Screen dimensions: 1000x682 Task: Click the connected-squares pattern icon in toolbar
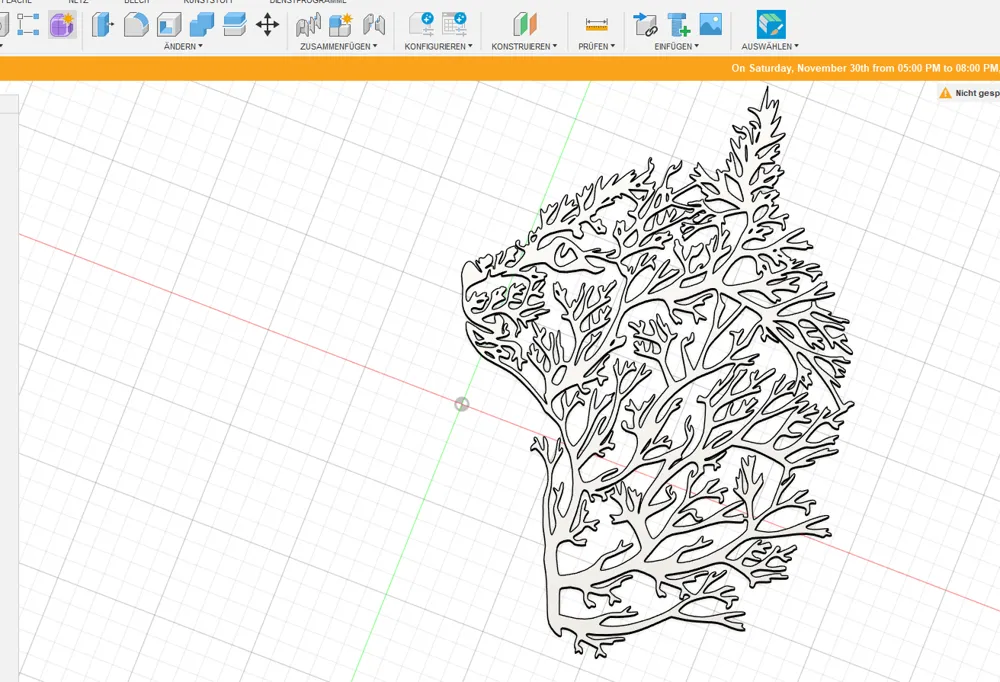27,24
